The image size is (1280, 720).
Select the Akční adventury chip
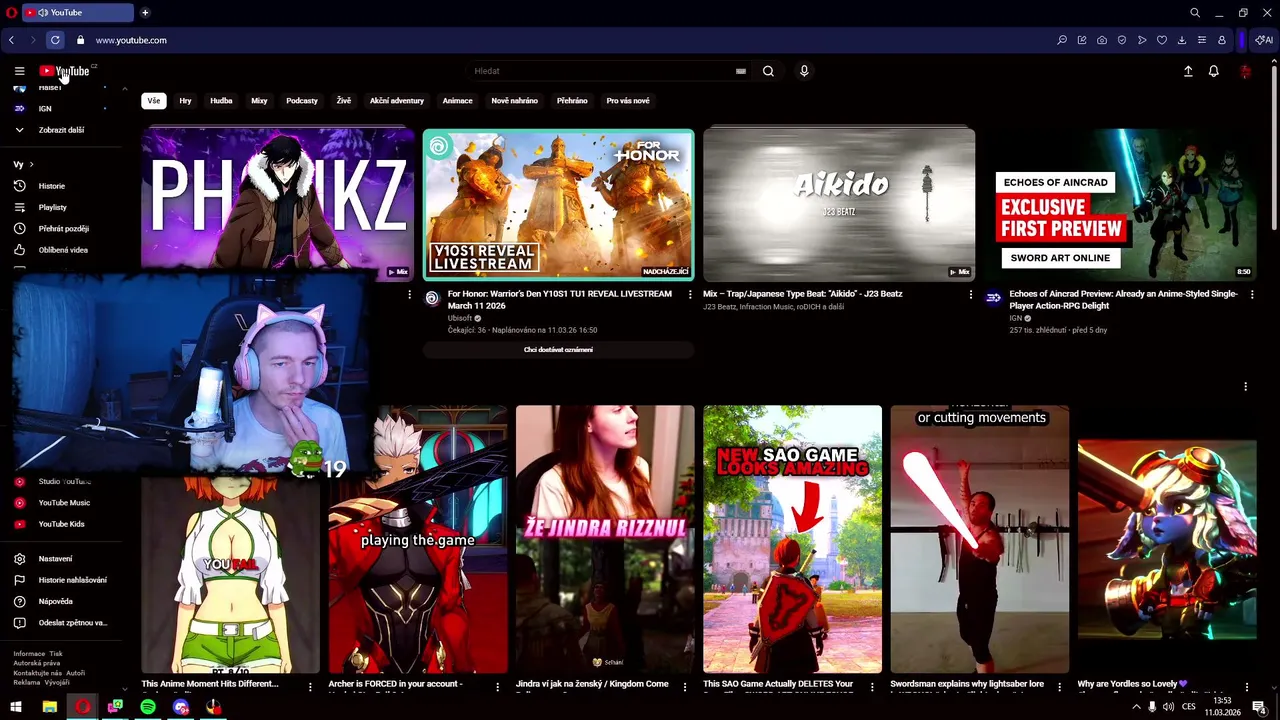coord(397,101)
